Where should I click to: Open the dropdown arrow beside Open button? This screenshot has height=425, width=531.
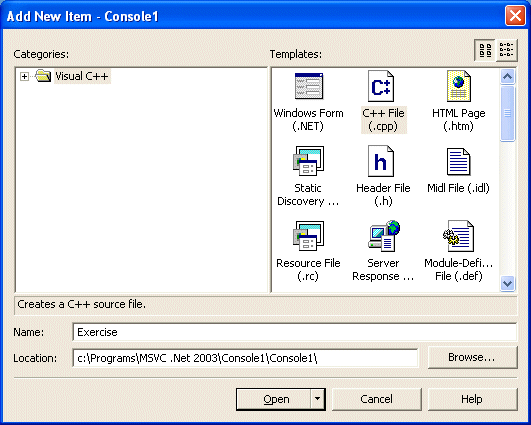pos(317,399)
